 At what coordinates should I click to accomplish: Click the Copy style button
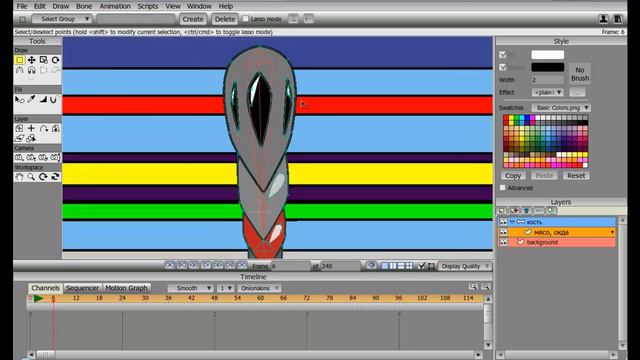pos(513,176)
